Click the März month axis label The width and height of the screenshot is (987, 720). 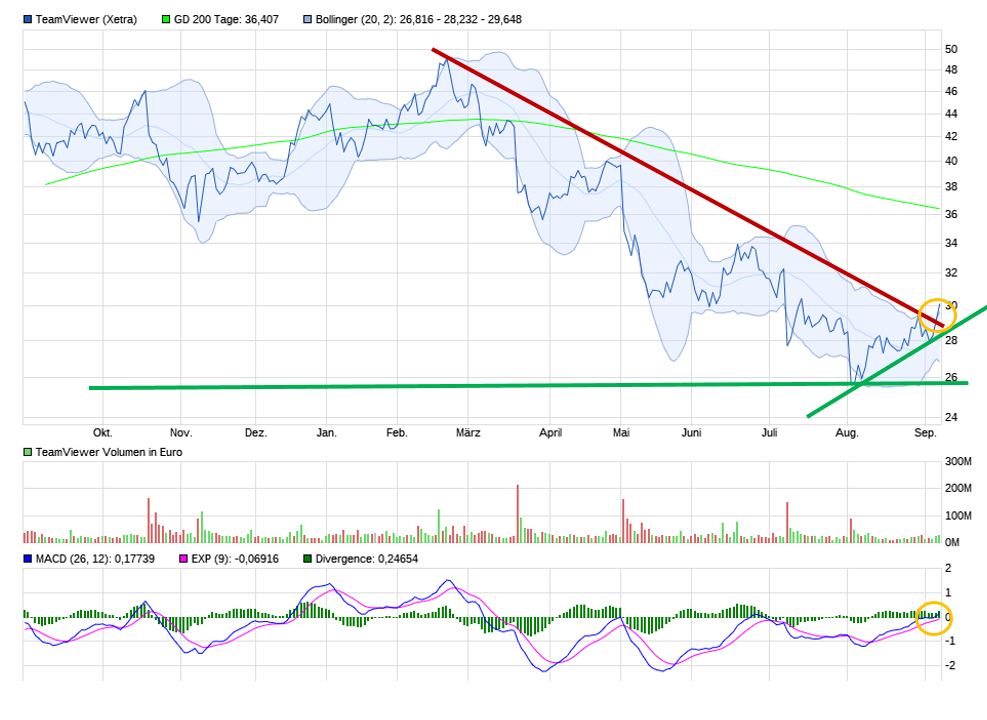pos(468,432)
